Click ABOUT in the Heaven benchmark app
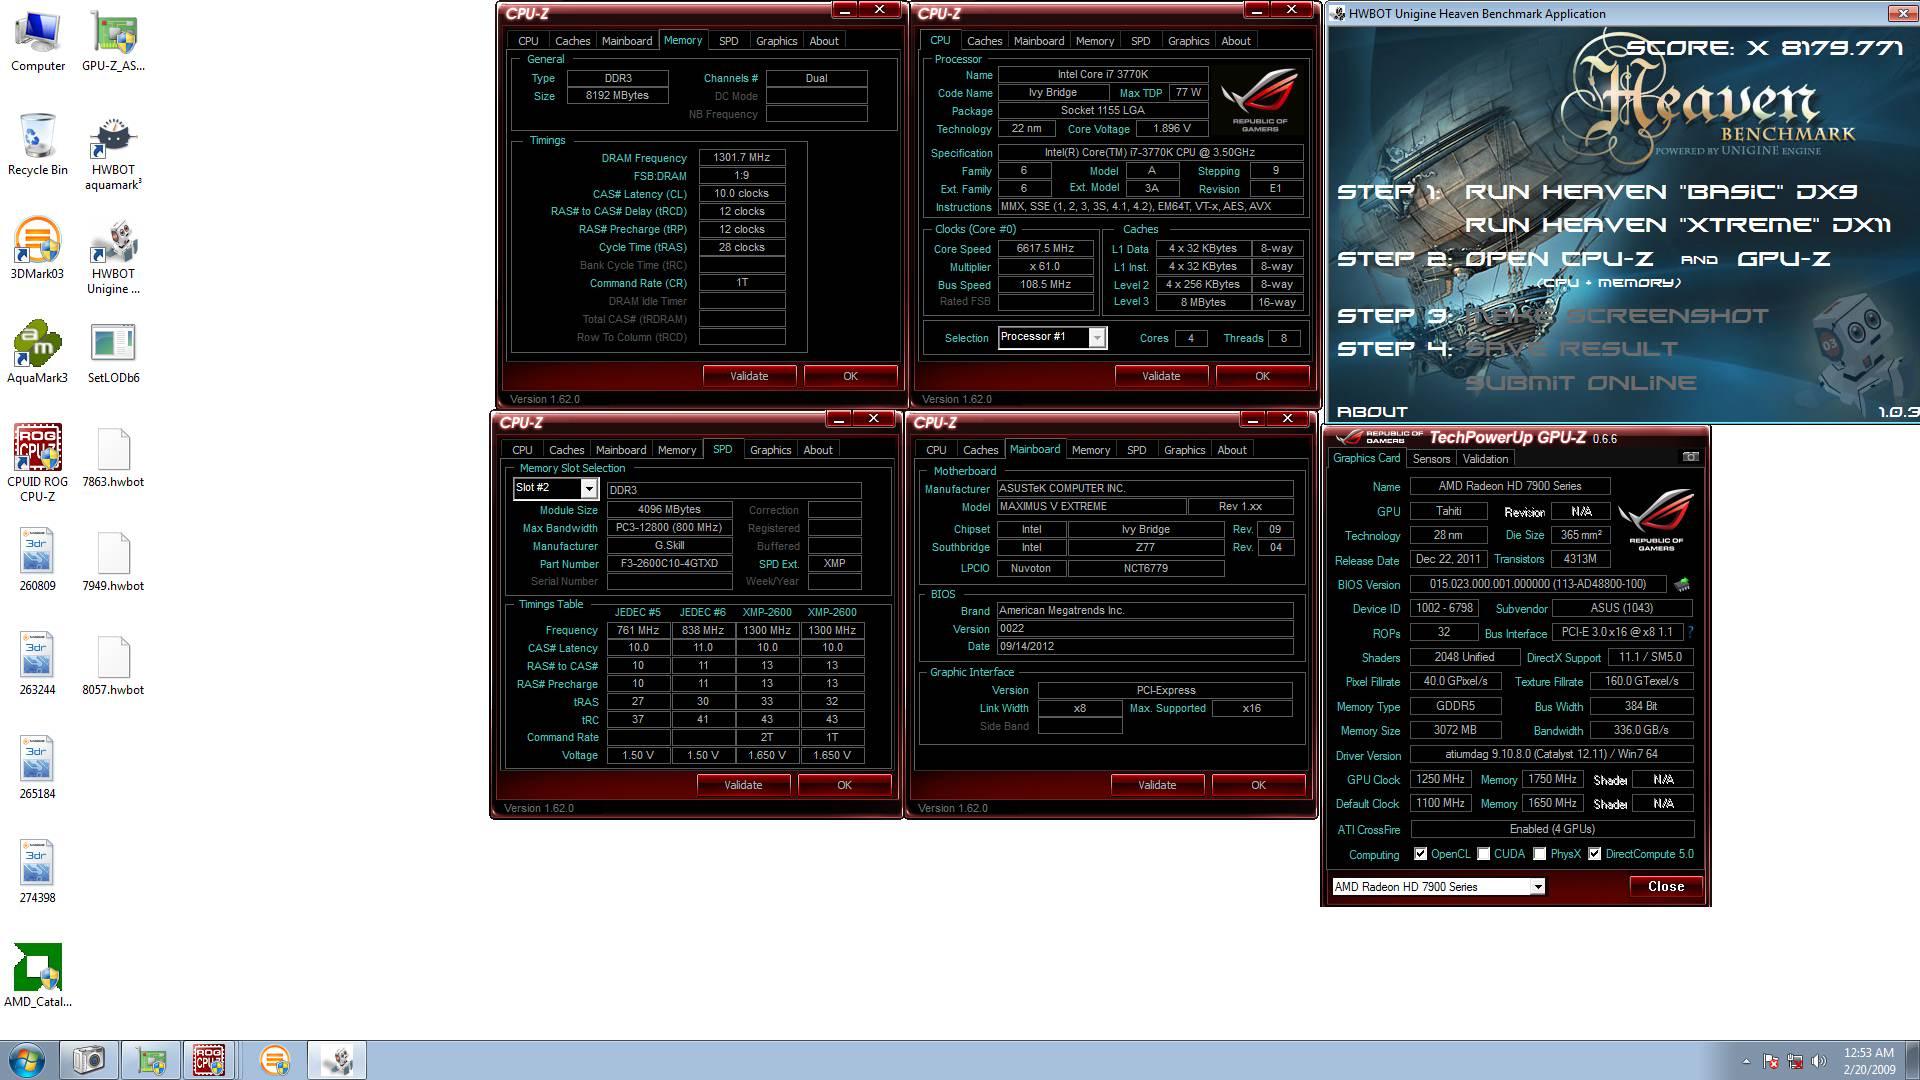The width and height of the screenshot is (1920, 1080). [1372, 412]
